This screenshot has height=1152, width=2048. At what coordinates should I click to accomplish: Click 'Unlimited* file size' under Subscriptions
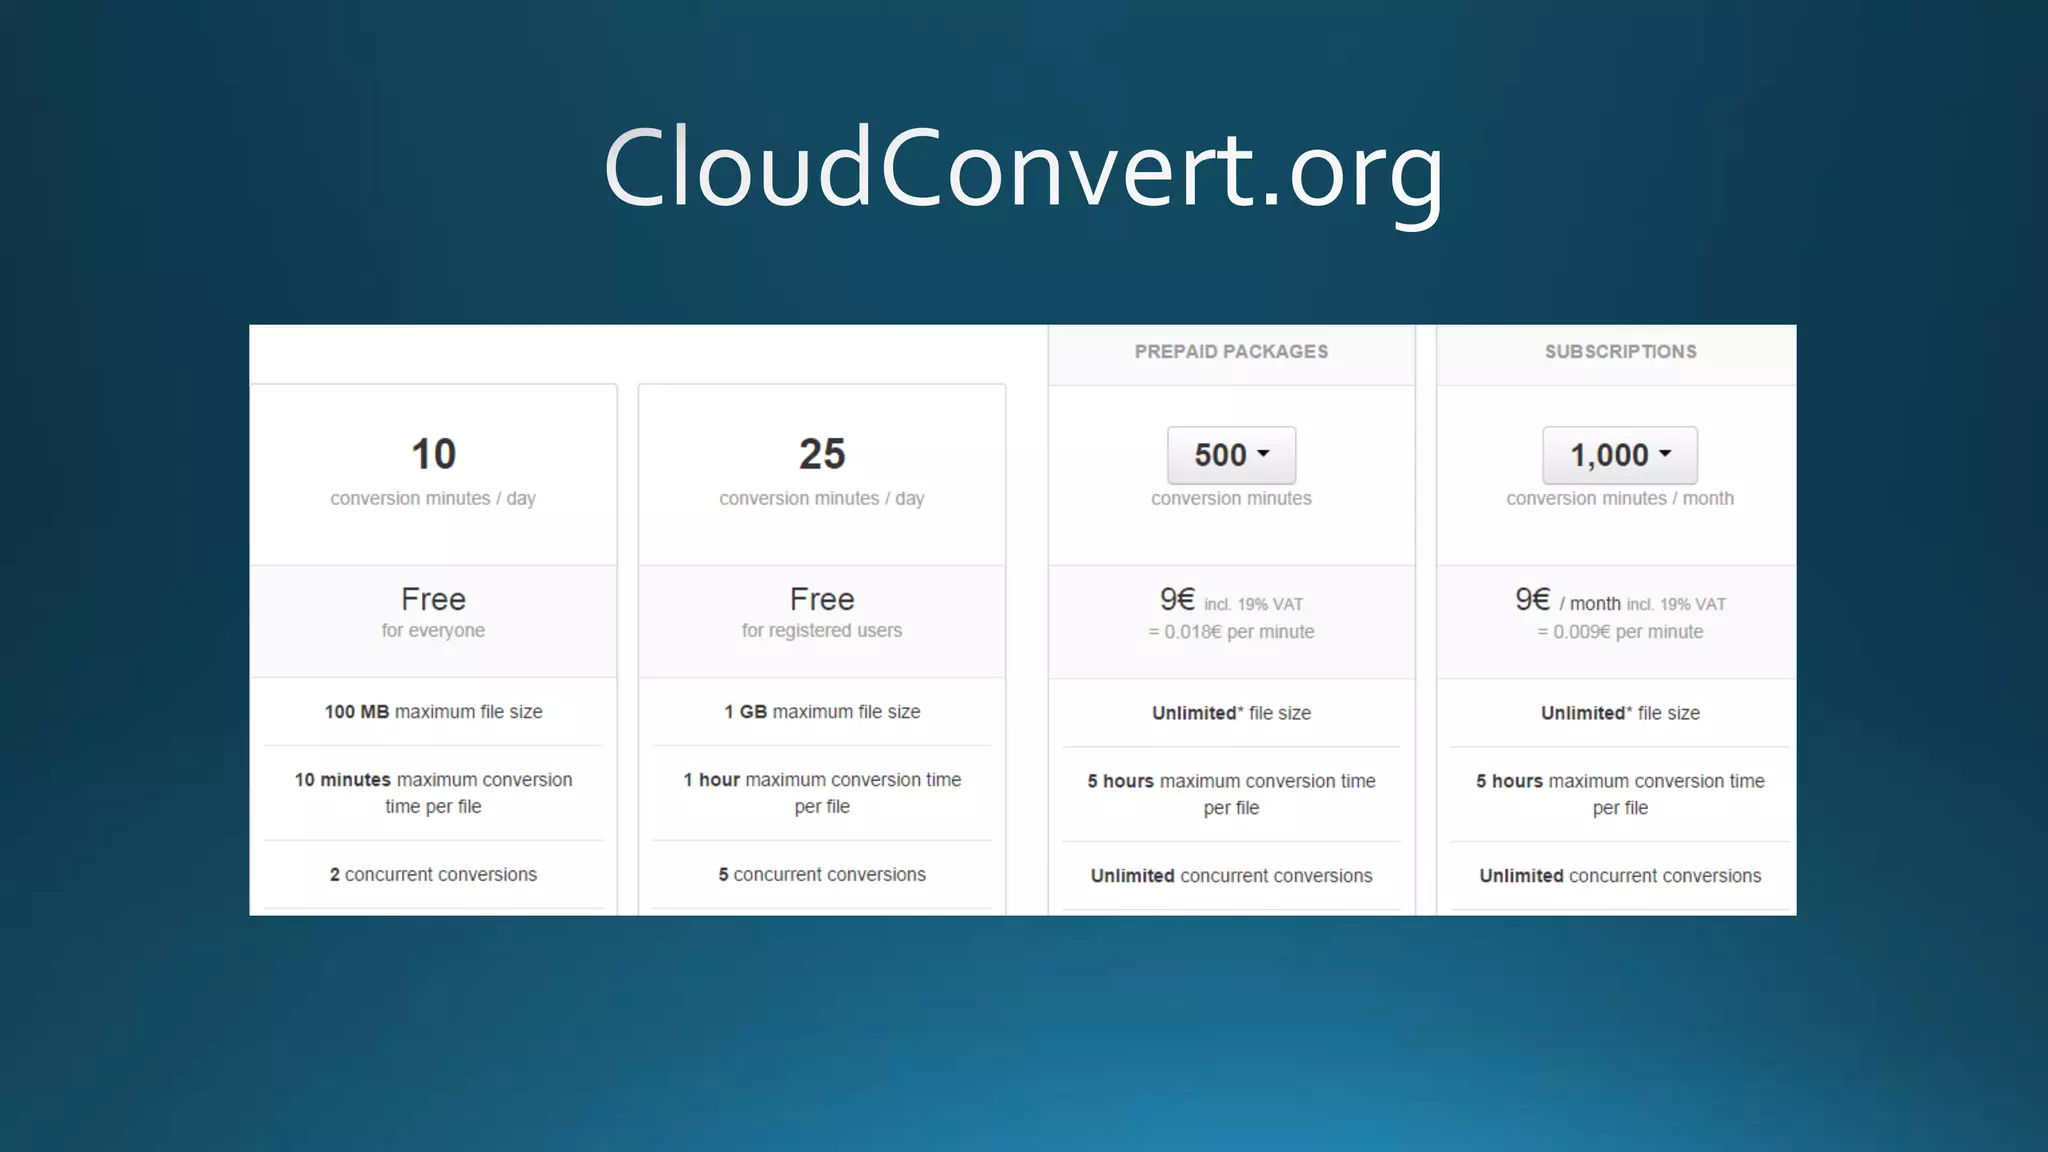tap(1620, 713)
